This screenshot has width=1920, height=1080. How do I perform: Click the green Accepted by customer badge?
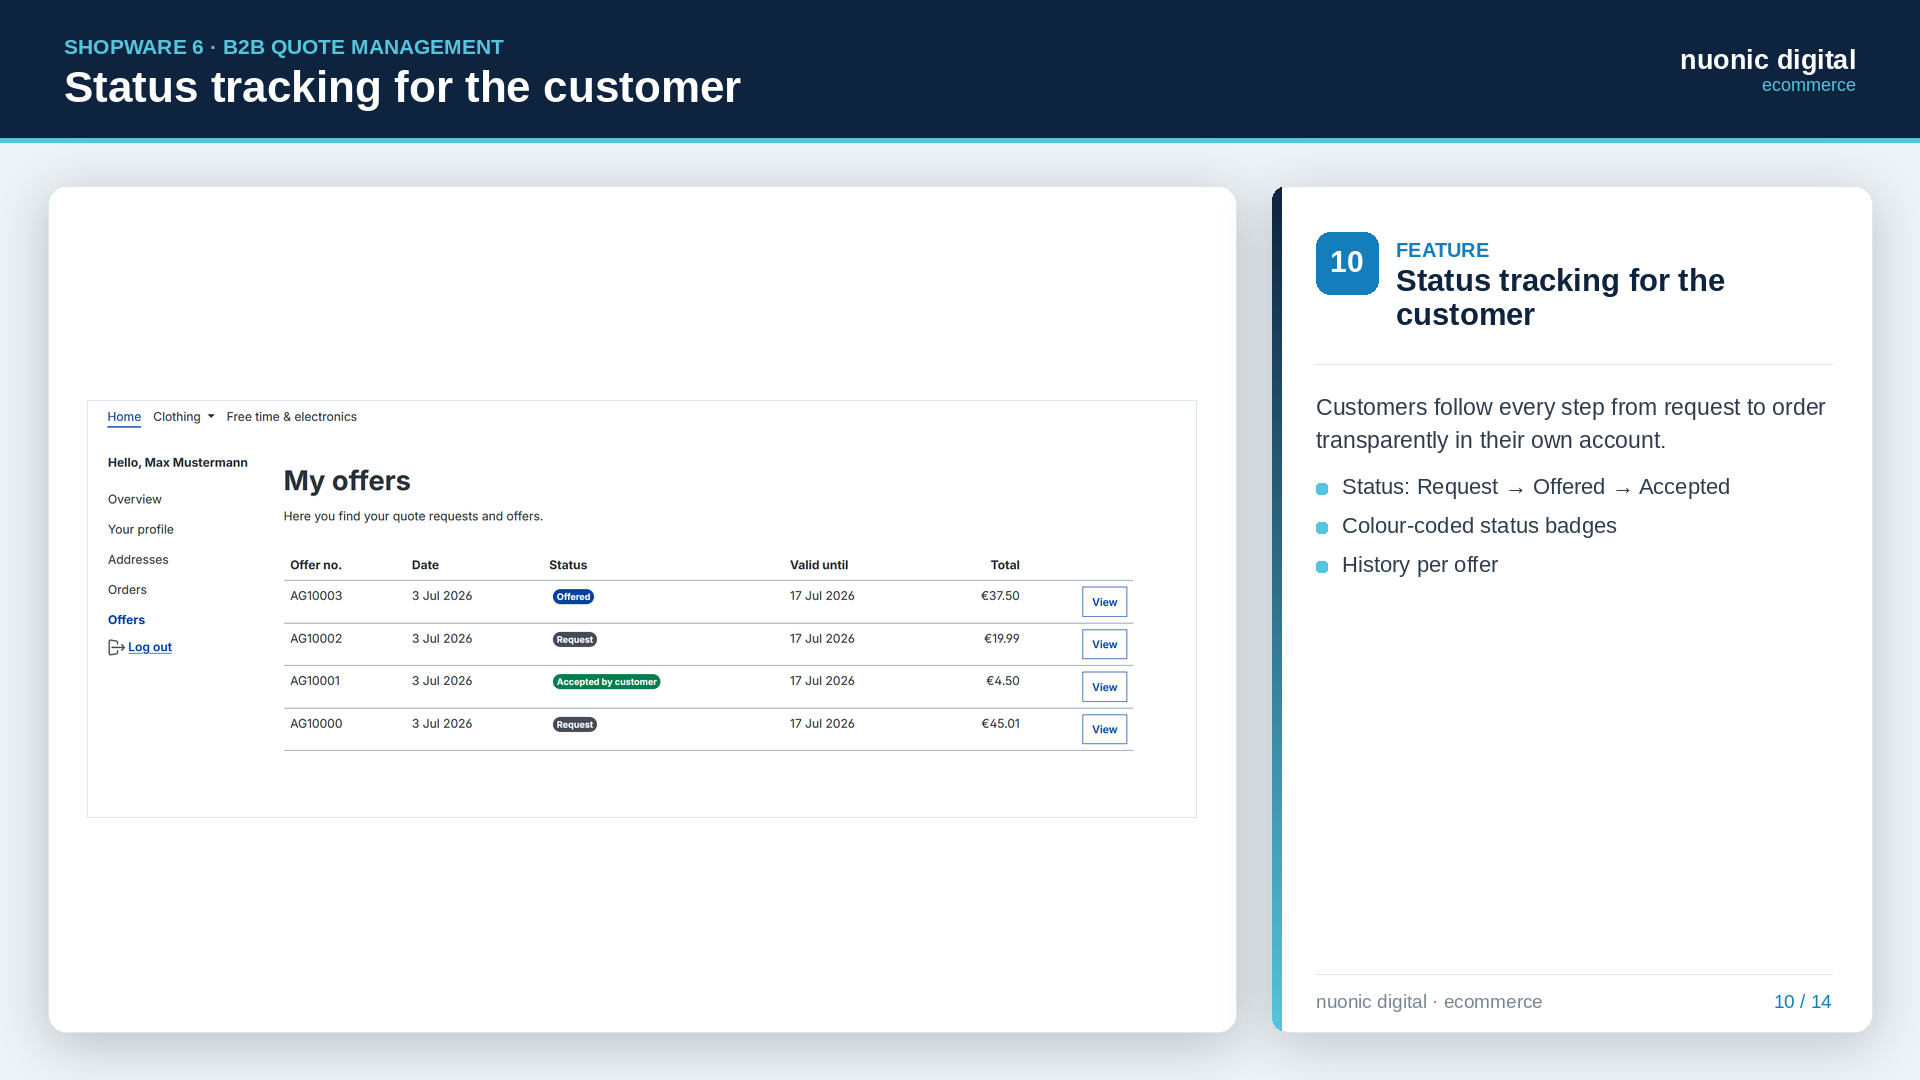606,682
